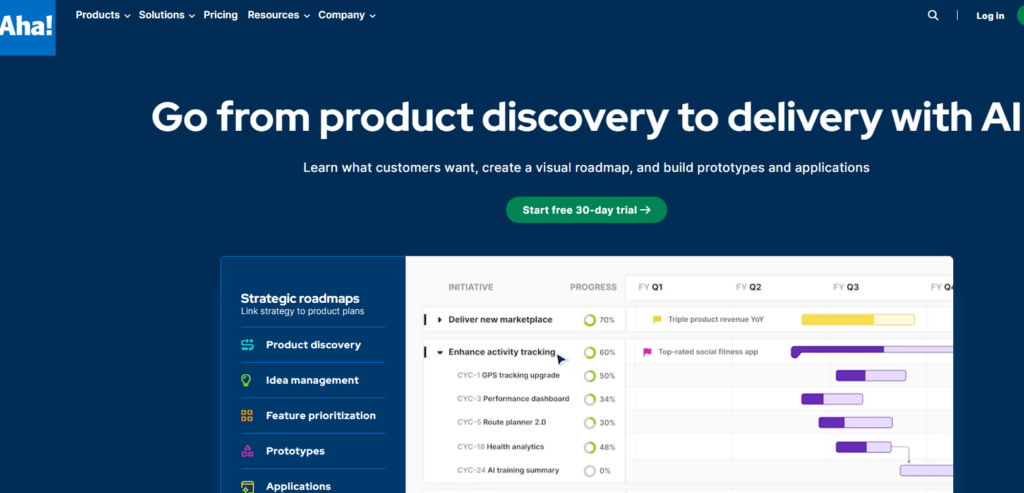Click the 60% progress ring

tap(590, 353)
